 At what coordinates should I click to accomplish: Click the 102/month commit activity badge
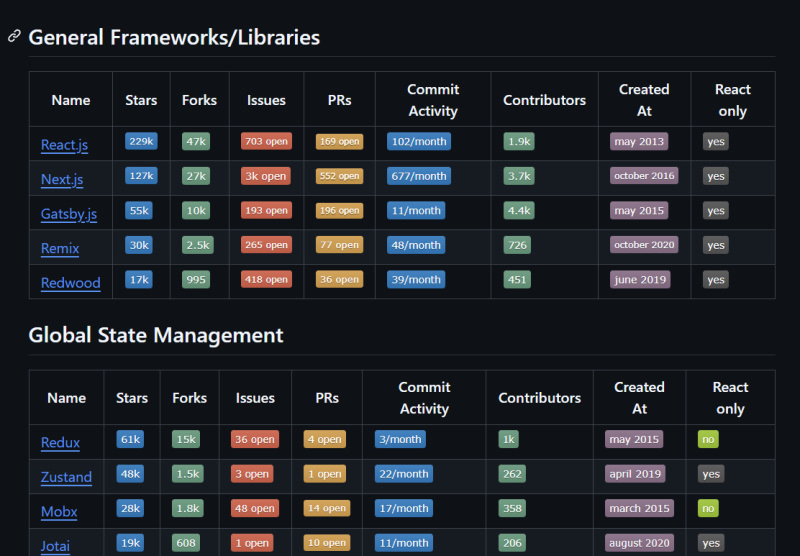click(419, 141)
